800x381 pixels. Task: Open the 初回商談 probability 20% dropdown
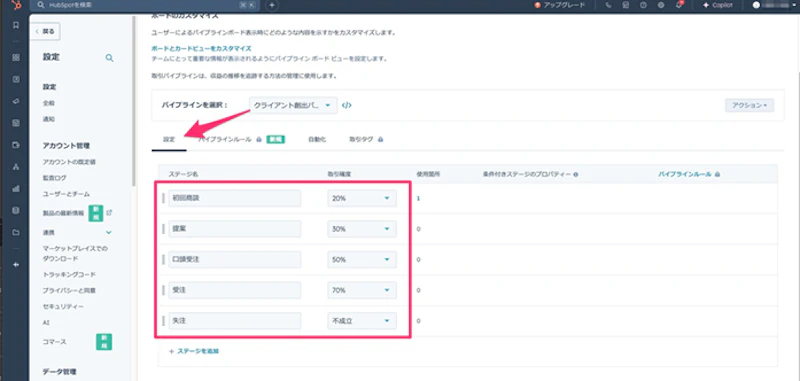click(x=362, y=198)
